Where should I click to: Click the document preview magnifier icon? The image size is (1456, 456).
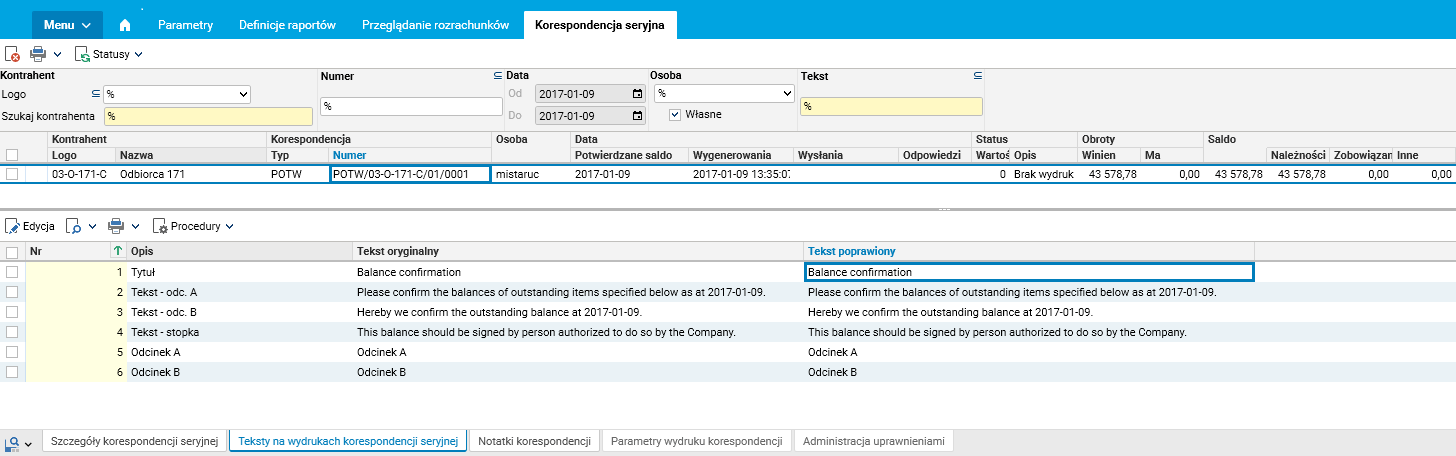click(73, 226)
